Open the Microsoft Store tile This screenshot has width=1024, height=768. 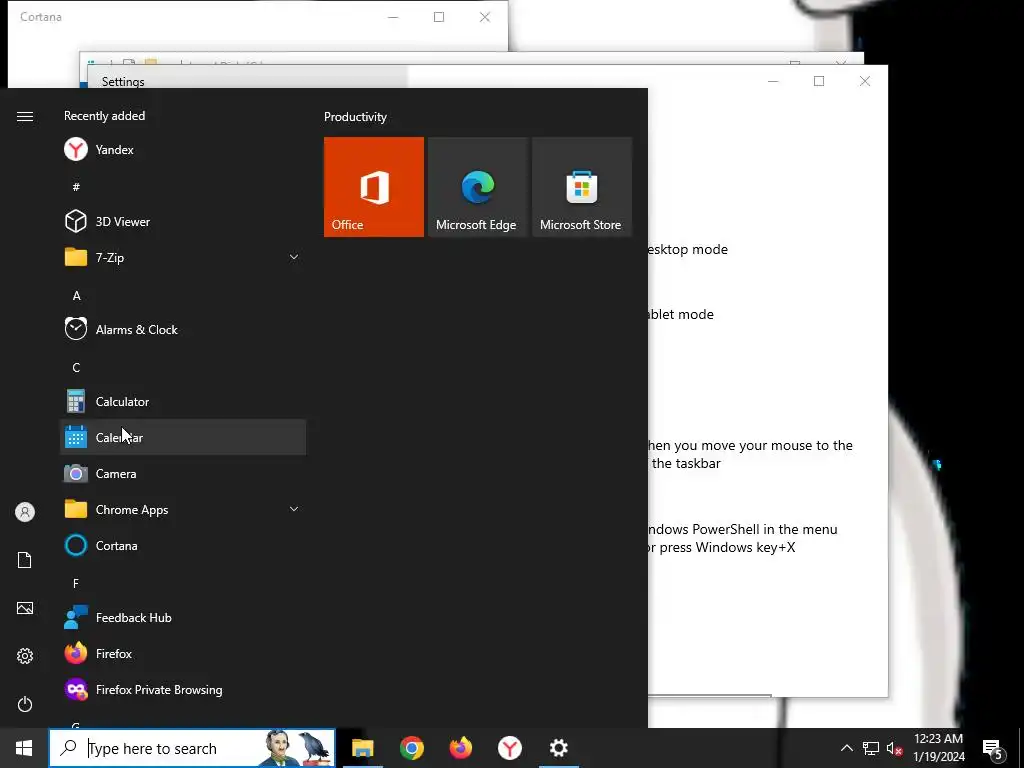click(582, 187)
